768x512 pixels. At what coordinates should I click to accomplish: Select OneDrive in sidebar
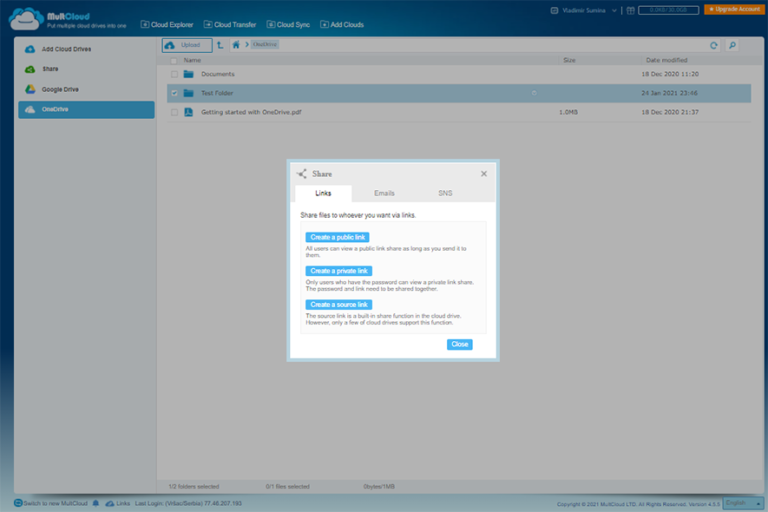tap(86, 109)
